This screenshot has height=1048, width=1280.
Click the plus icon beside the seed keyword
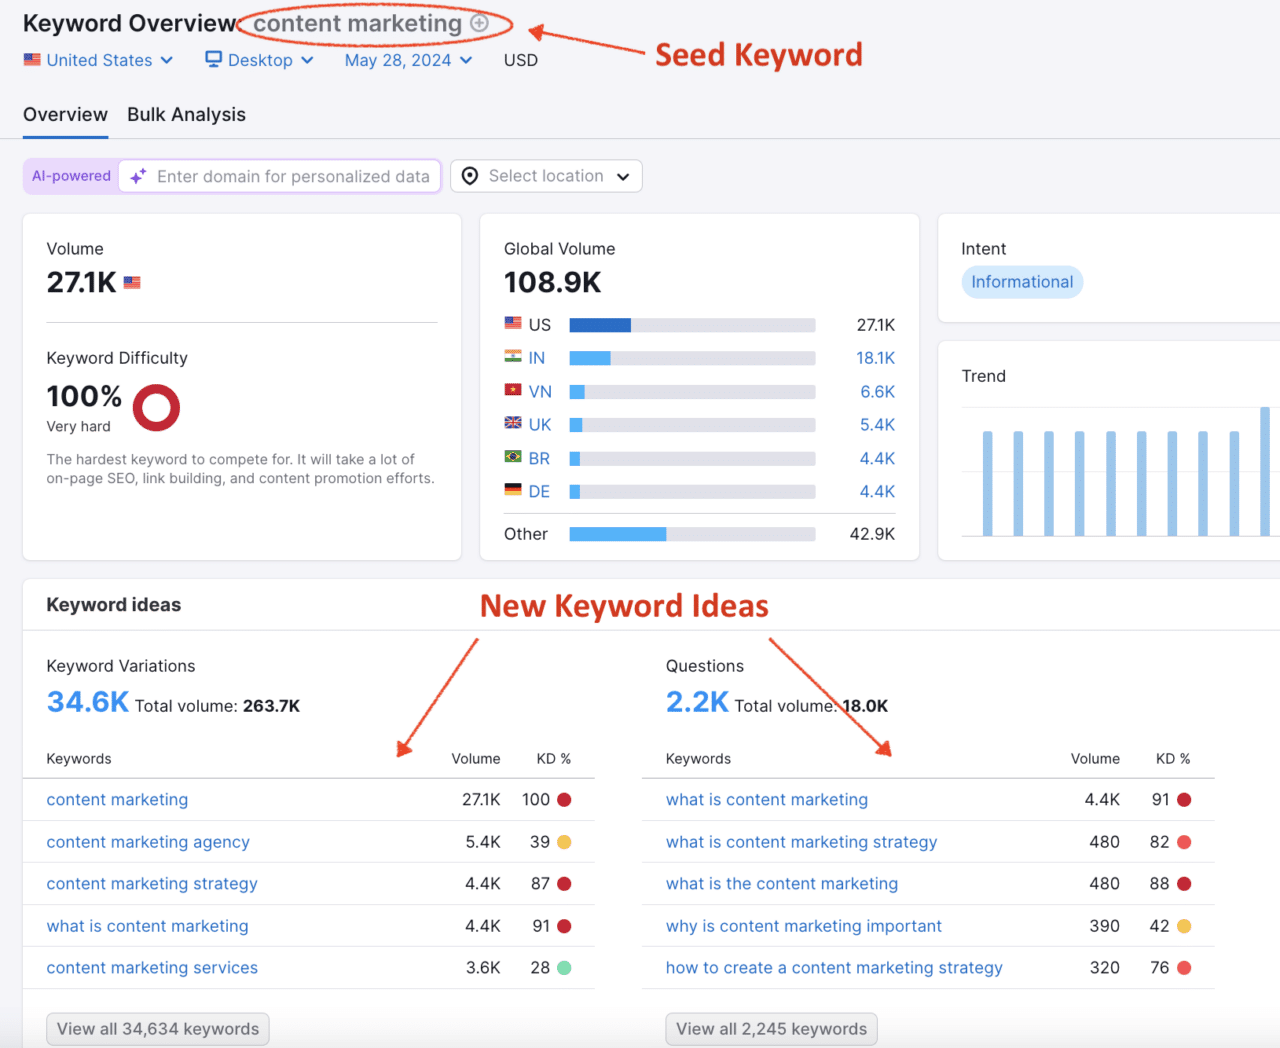pyautogui.click(x=478, y=22)
